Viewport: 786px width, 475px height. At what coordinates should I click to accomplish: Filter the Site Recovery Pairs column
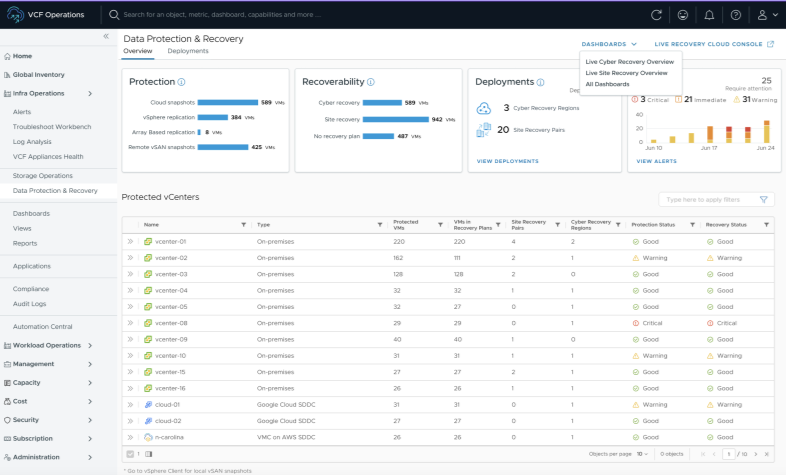coord(557,225)
